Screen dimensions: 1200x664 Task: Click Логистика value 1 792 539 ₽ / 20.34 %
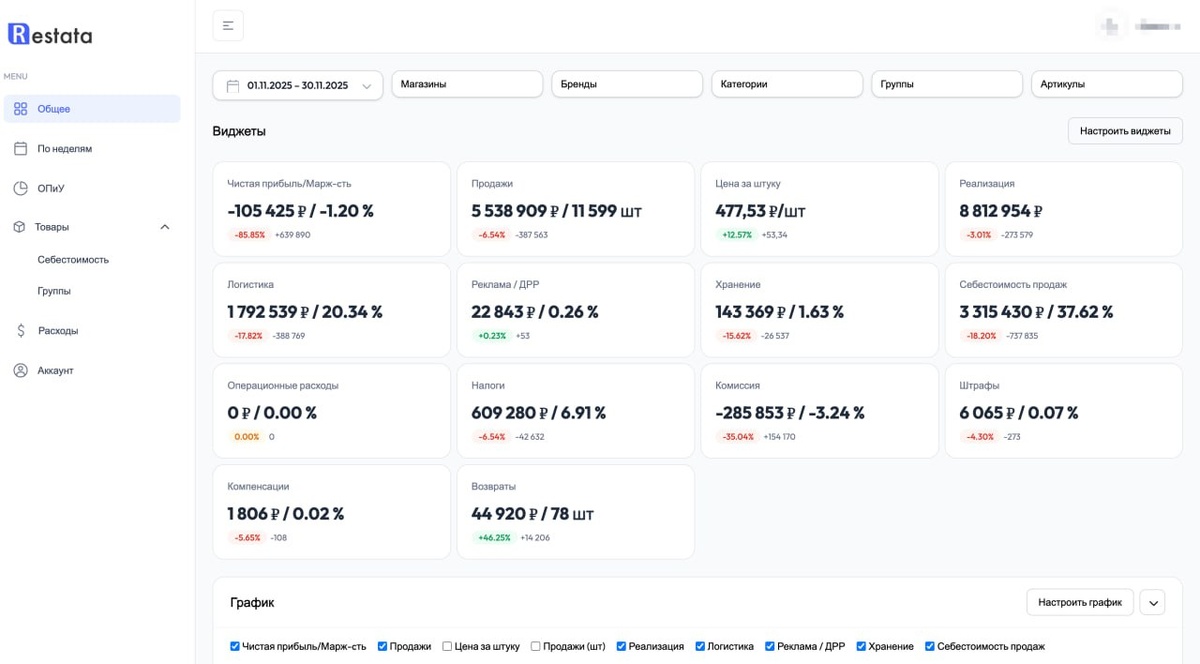tap(305, 312)
